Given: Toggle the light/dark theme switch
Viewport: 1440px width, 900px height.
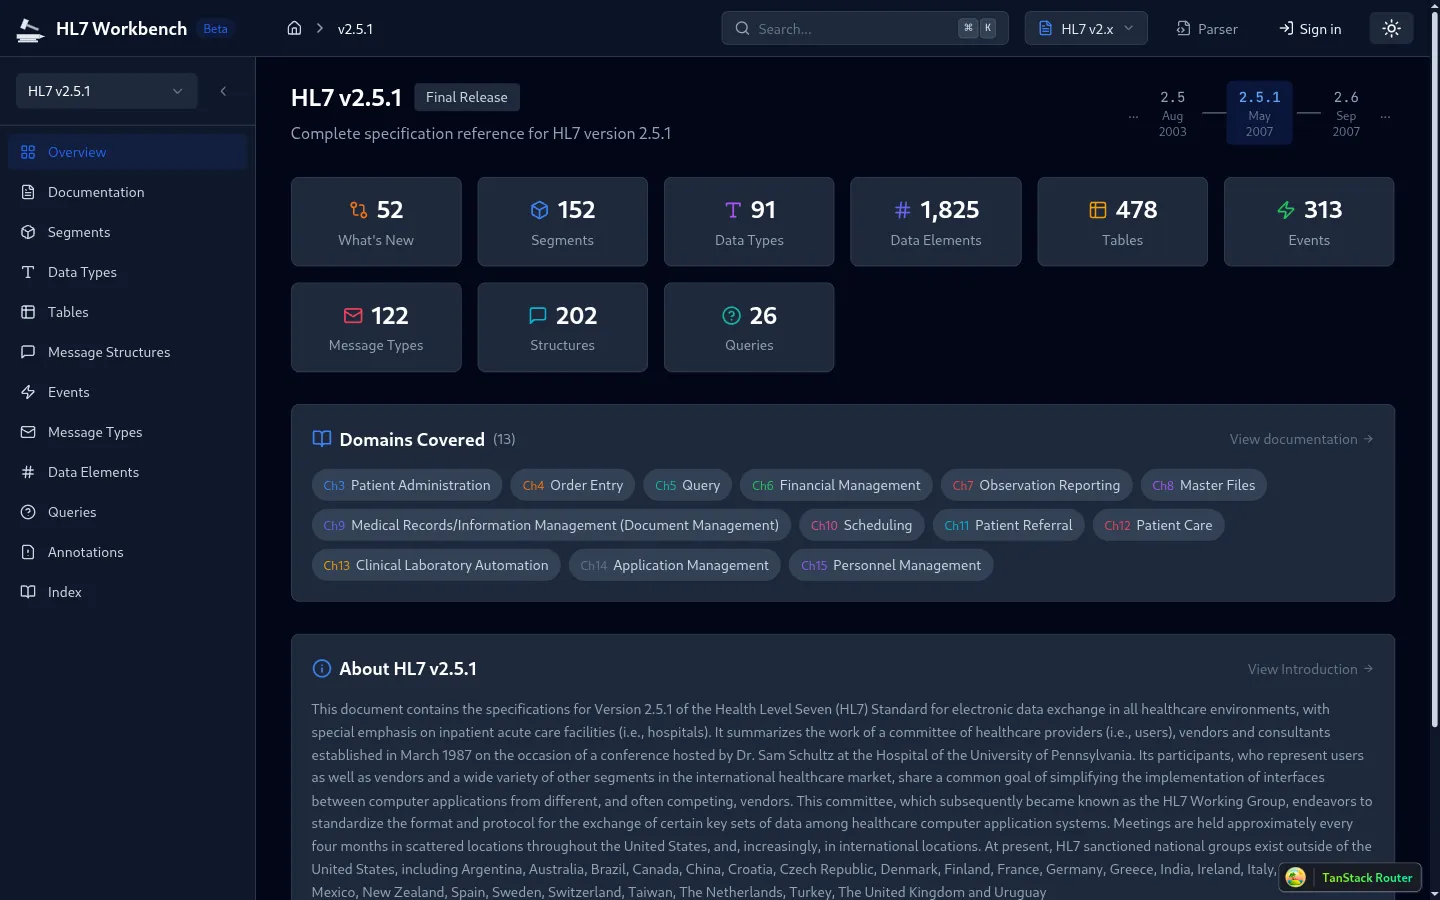Looking at the screenshot, I should tap(1391, 28).
